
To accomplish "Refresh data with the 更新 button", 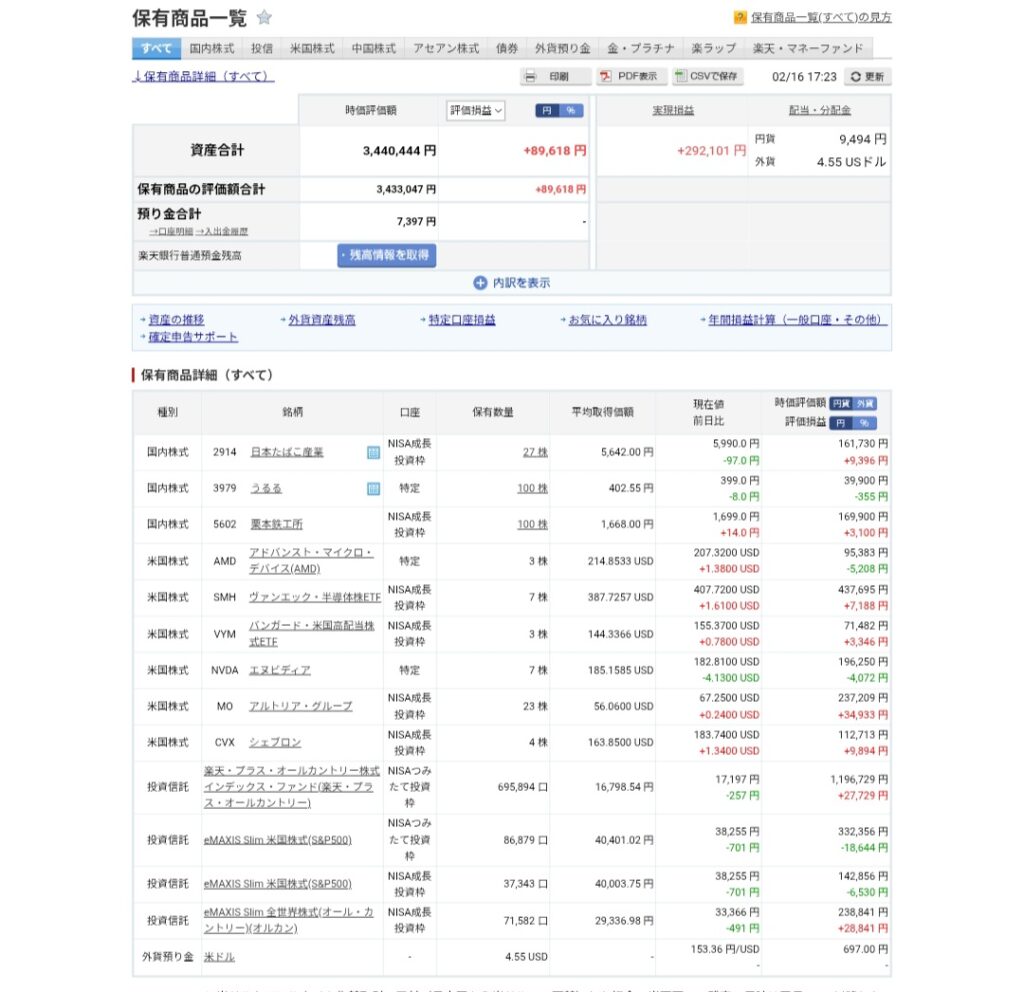I will coord(866,77).
